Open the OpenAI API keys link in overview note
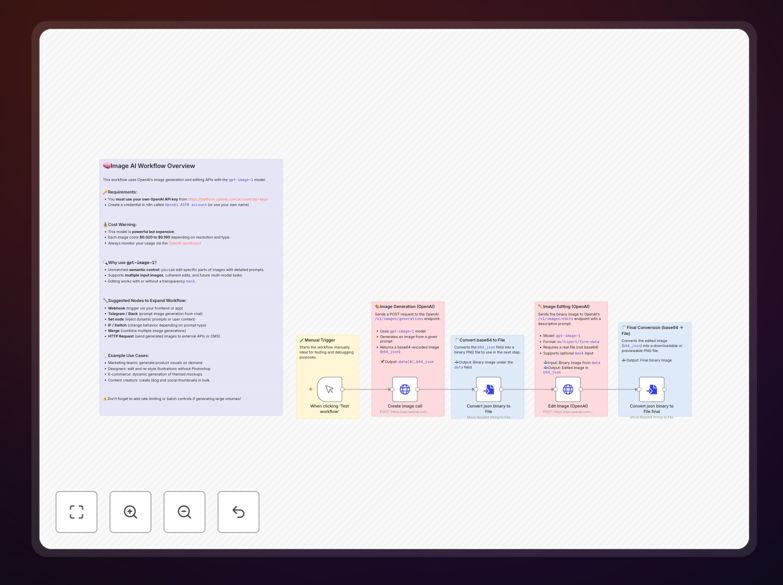The image size is (783, 585). pos(228,199)
